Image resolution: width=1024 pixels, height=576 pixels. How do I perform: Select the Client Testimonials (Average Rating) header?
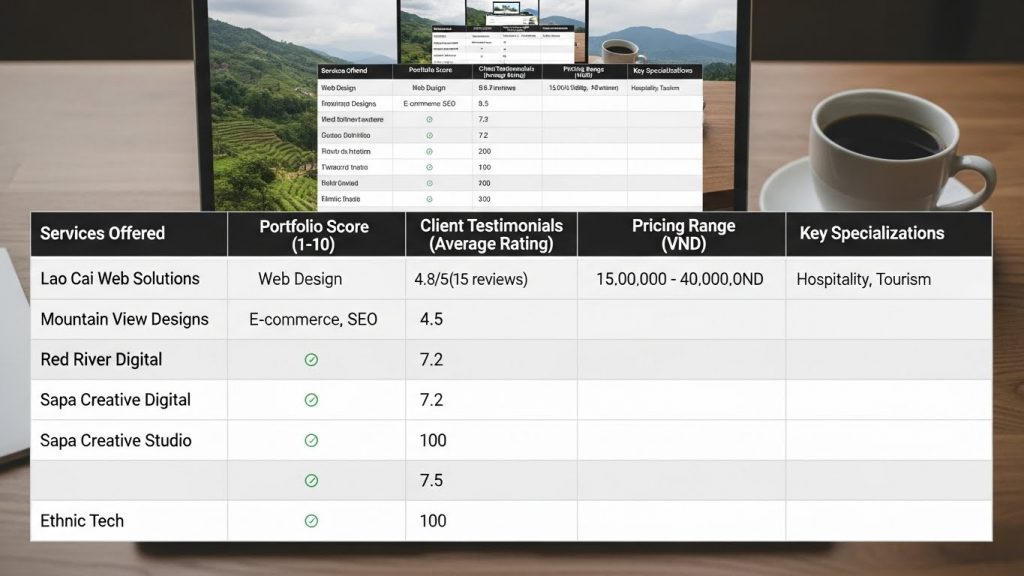(491, 234)
